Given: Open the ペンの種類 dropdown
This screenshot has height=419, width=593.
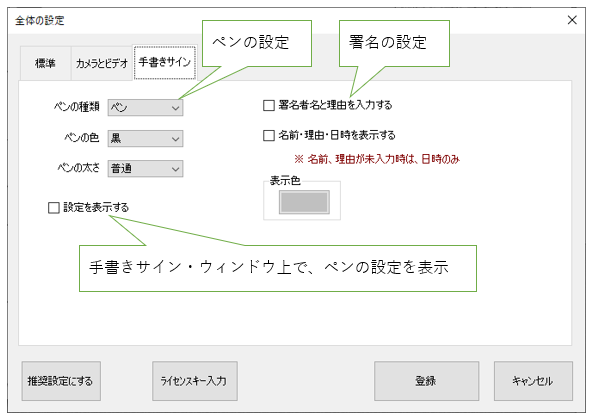Looking at the screenshot, I should point(145,108).
